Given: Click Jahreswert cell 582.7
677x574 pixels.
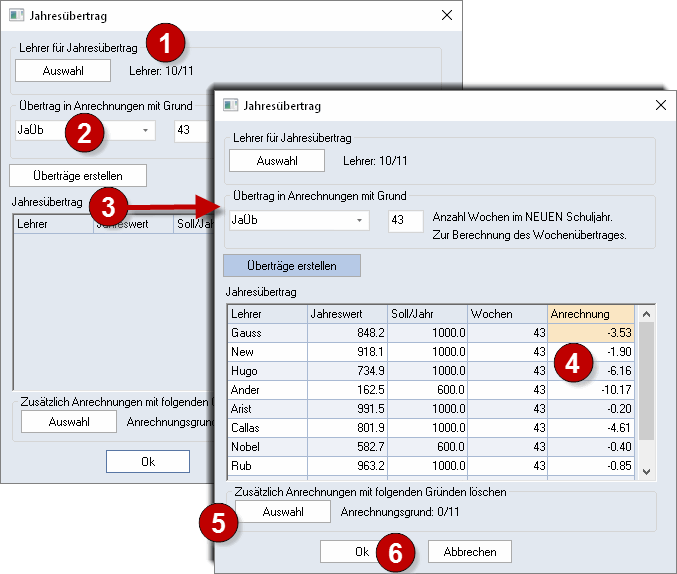Looking at the screenshot, I should (347, 447).
